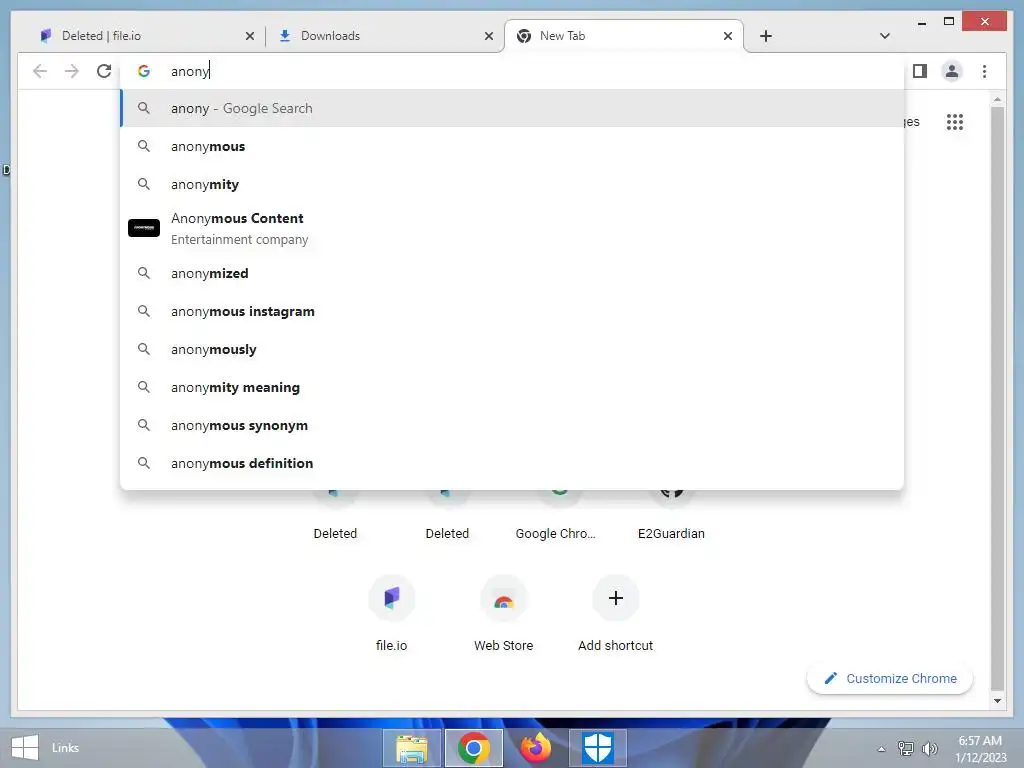Go back using the back arrow
This screenshot has height=768, width=1024.
40,71
